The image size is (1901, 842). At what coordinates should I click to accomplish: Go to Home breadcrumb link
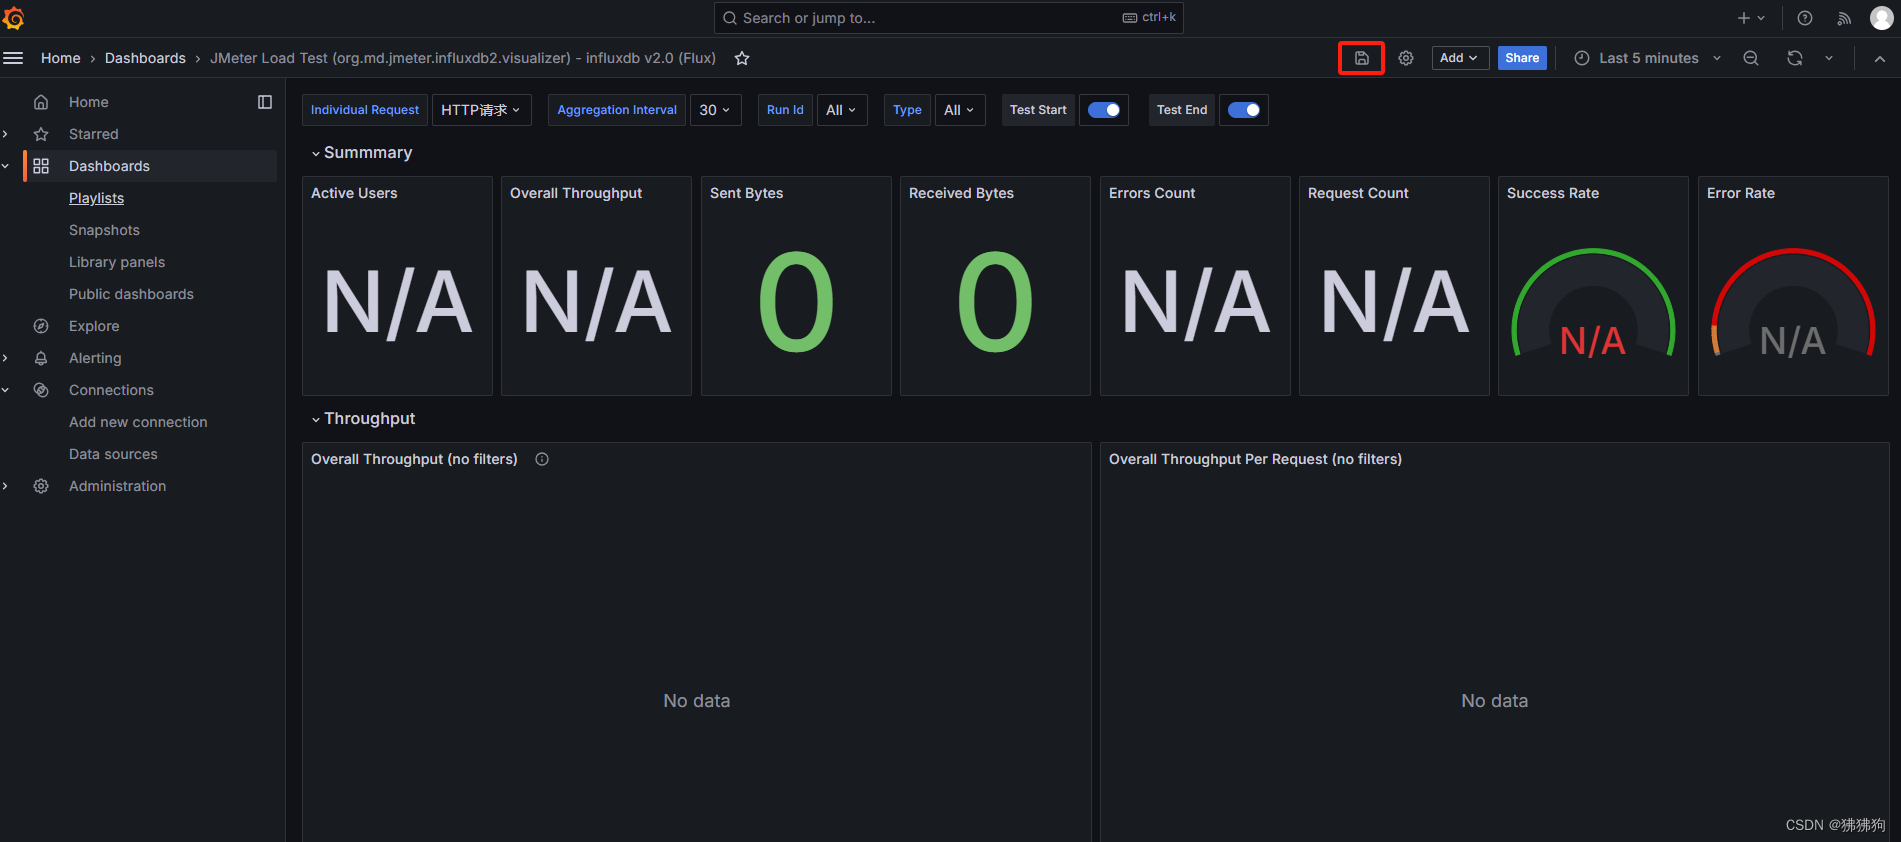click(x=61, y=58)
